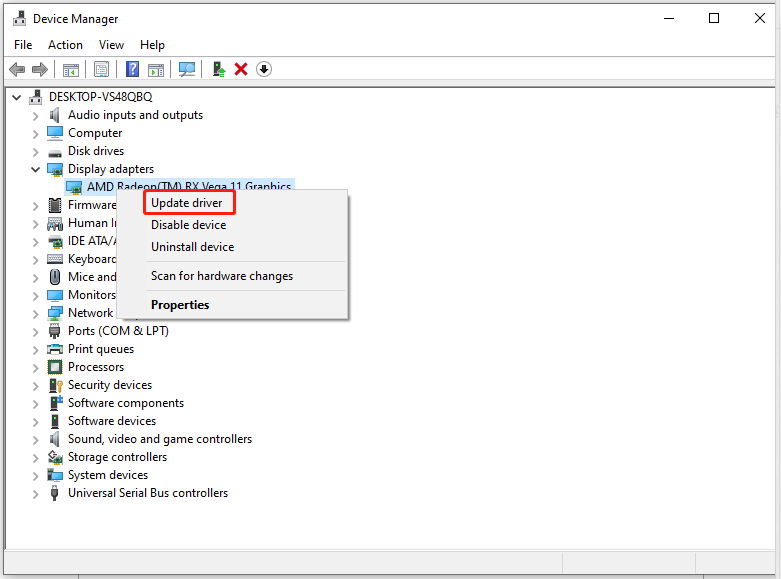This screenshot has width=781, height=579.
Task: Select the Keyboards tree row
Action: [x=92, y=259]
